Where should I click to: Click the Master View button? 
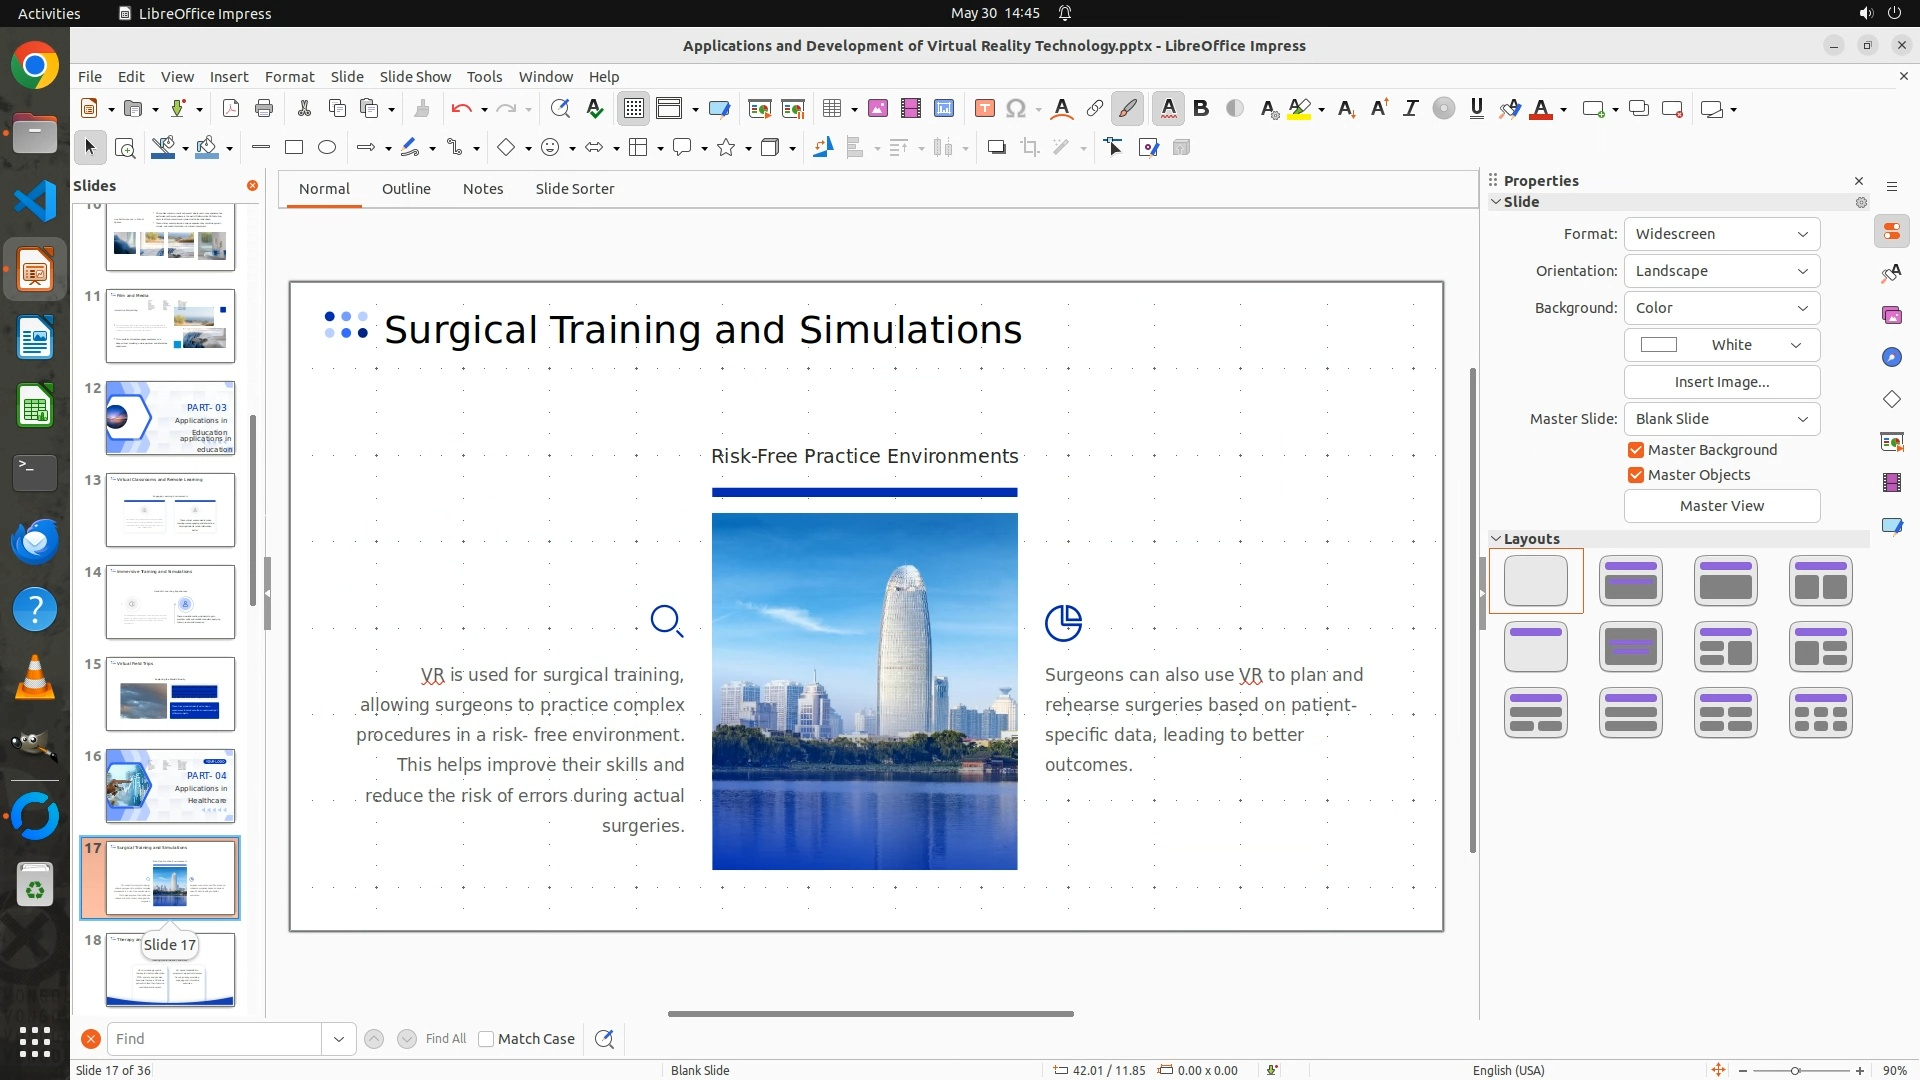point(1721,506)
